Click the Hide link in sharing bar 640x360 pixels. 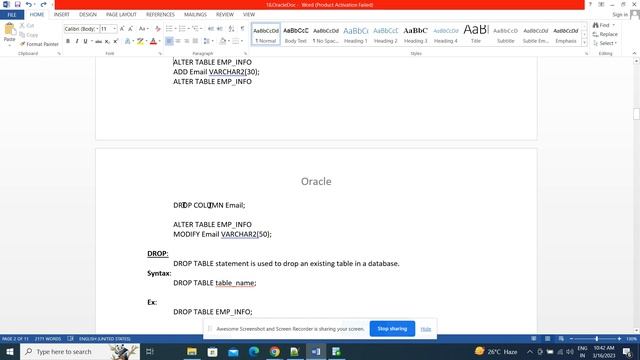pyautogui.click(x=426, y=329)
